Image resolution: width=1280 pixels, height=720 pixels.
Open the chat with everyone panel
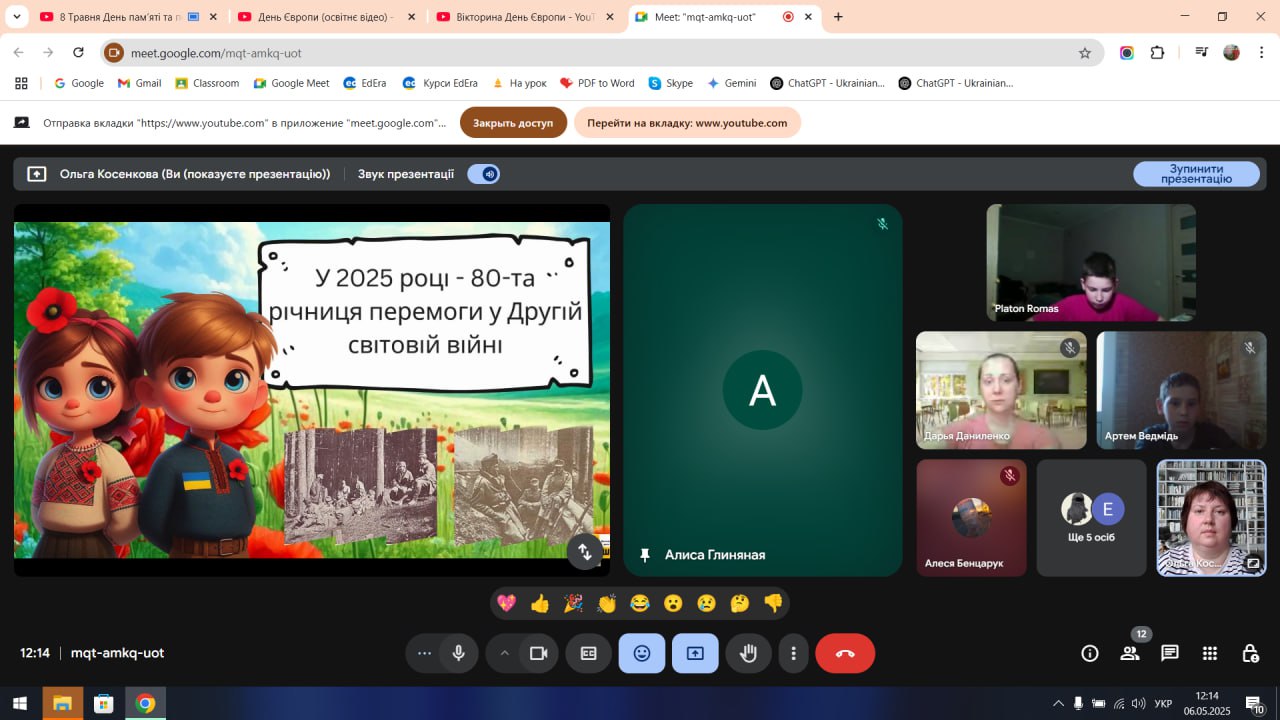coord(1170,653)
